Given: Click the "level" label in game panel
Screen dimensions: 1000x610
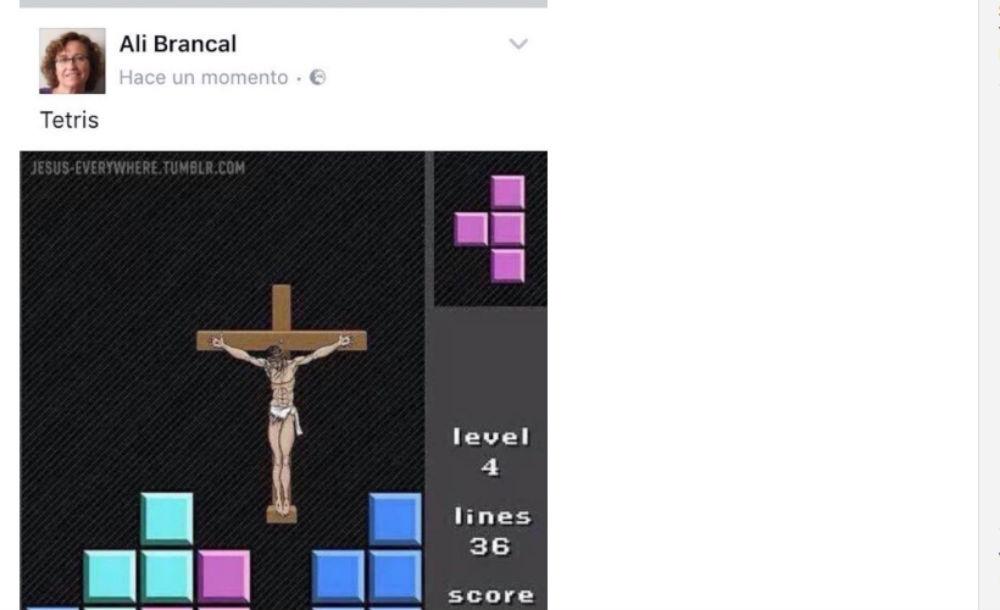Looking at the screenshot, I should point(491,437).
